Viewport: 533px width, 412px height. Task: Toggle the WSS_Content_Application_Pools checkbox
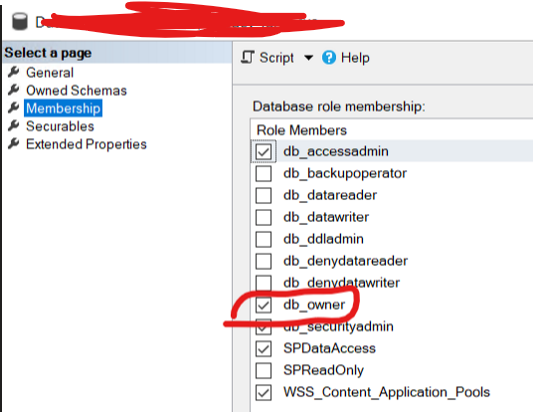click(x=263, y=392)
